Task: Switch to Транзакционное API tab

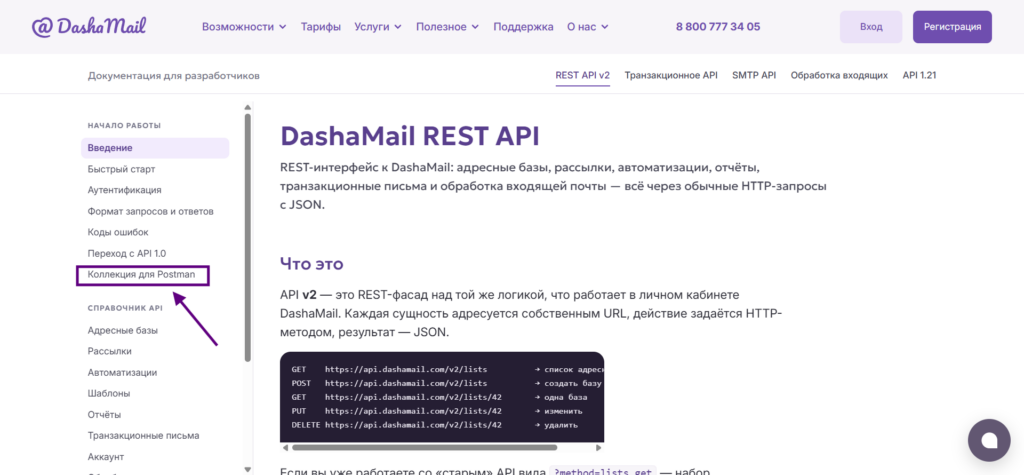Action: 671,75
